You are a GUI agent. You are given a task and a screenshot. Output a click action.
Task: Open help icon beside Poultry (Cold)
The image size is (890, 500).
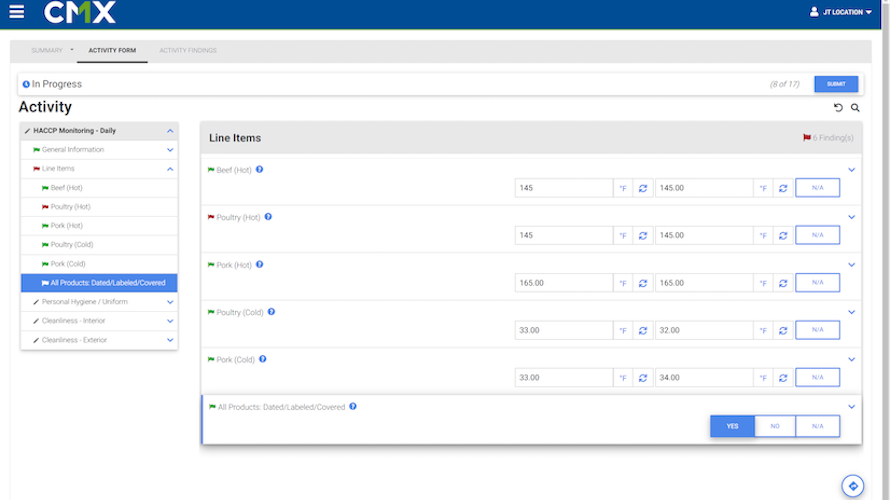click(271, 312)
